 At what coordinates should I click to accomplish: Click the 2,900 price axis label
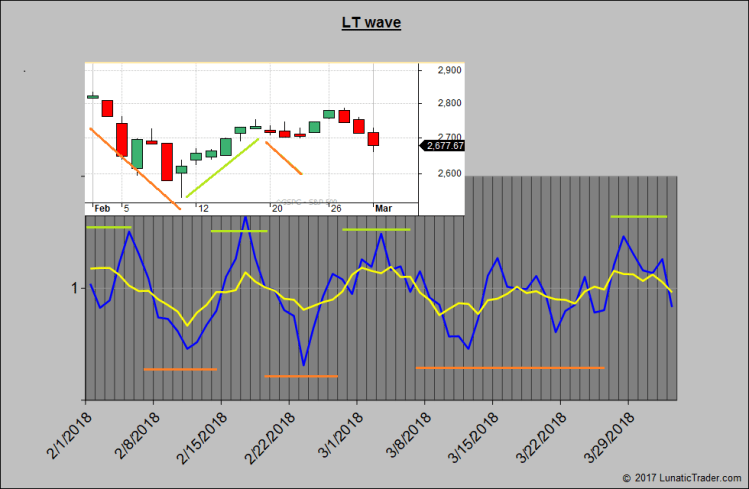point(448,71)
